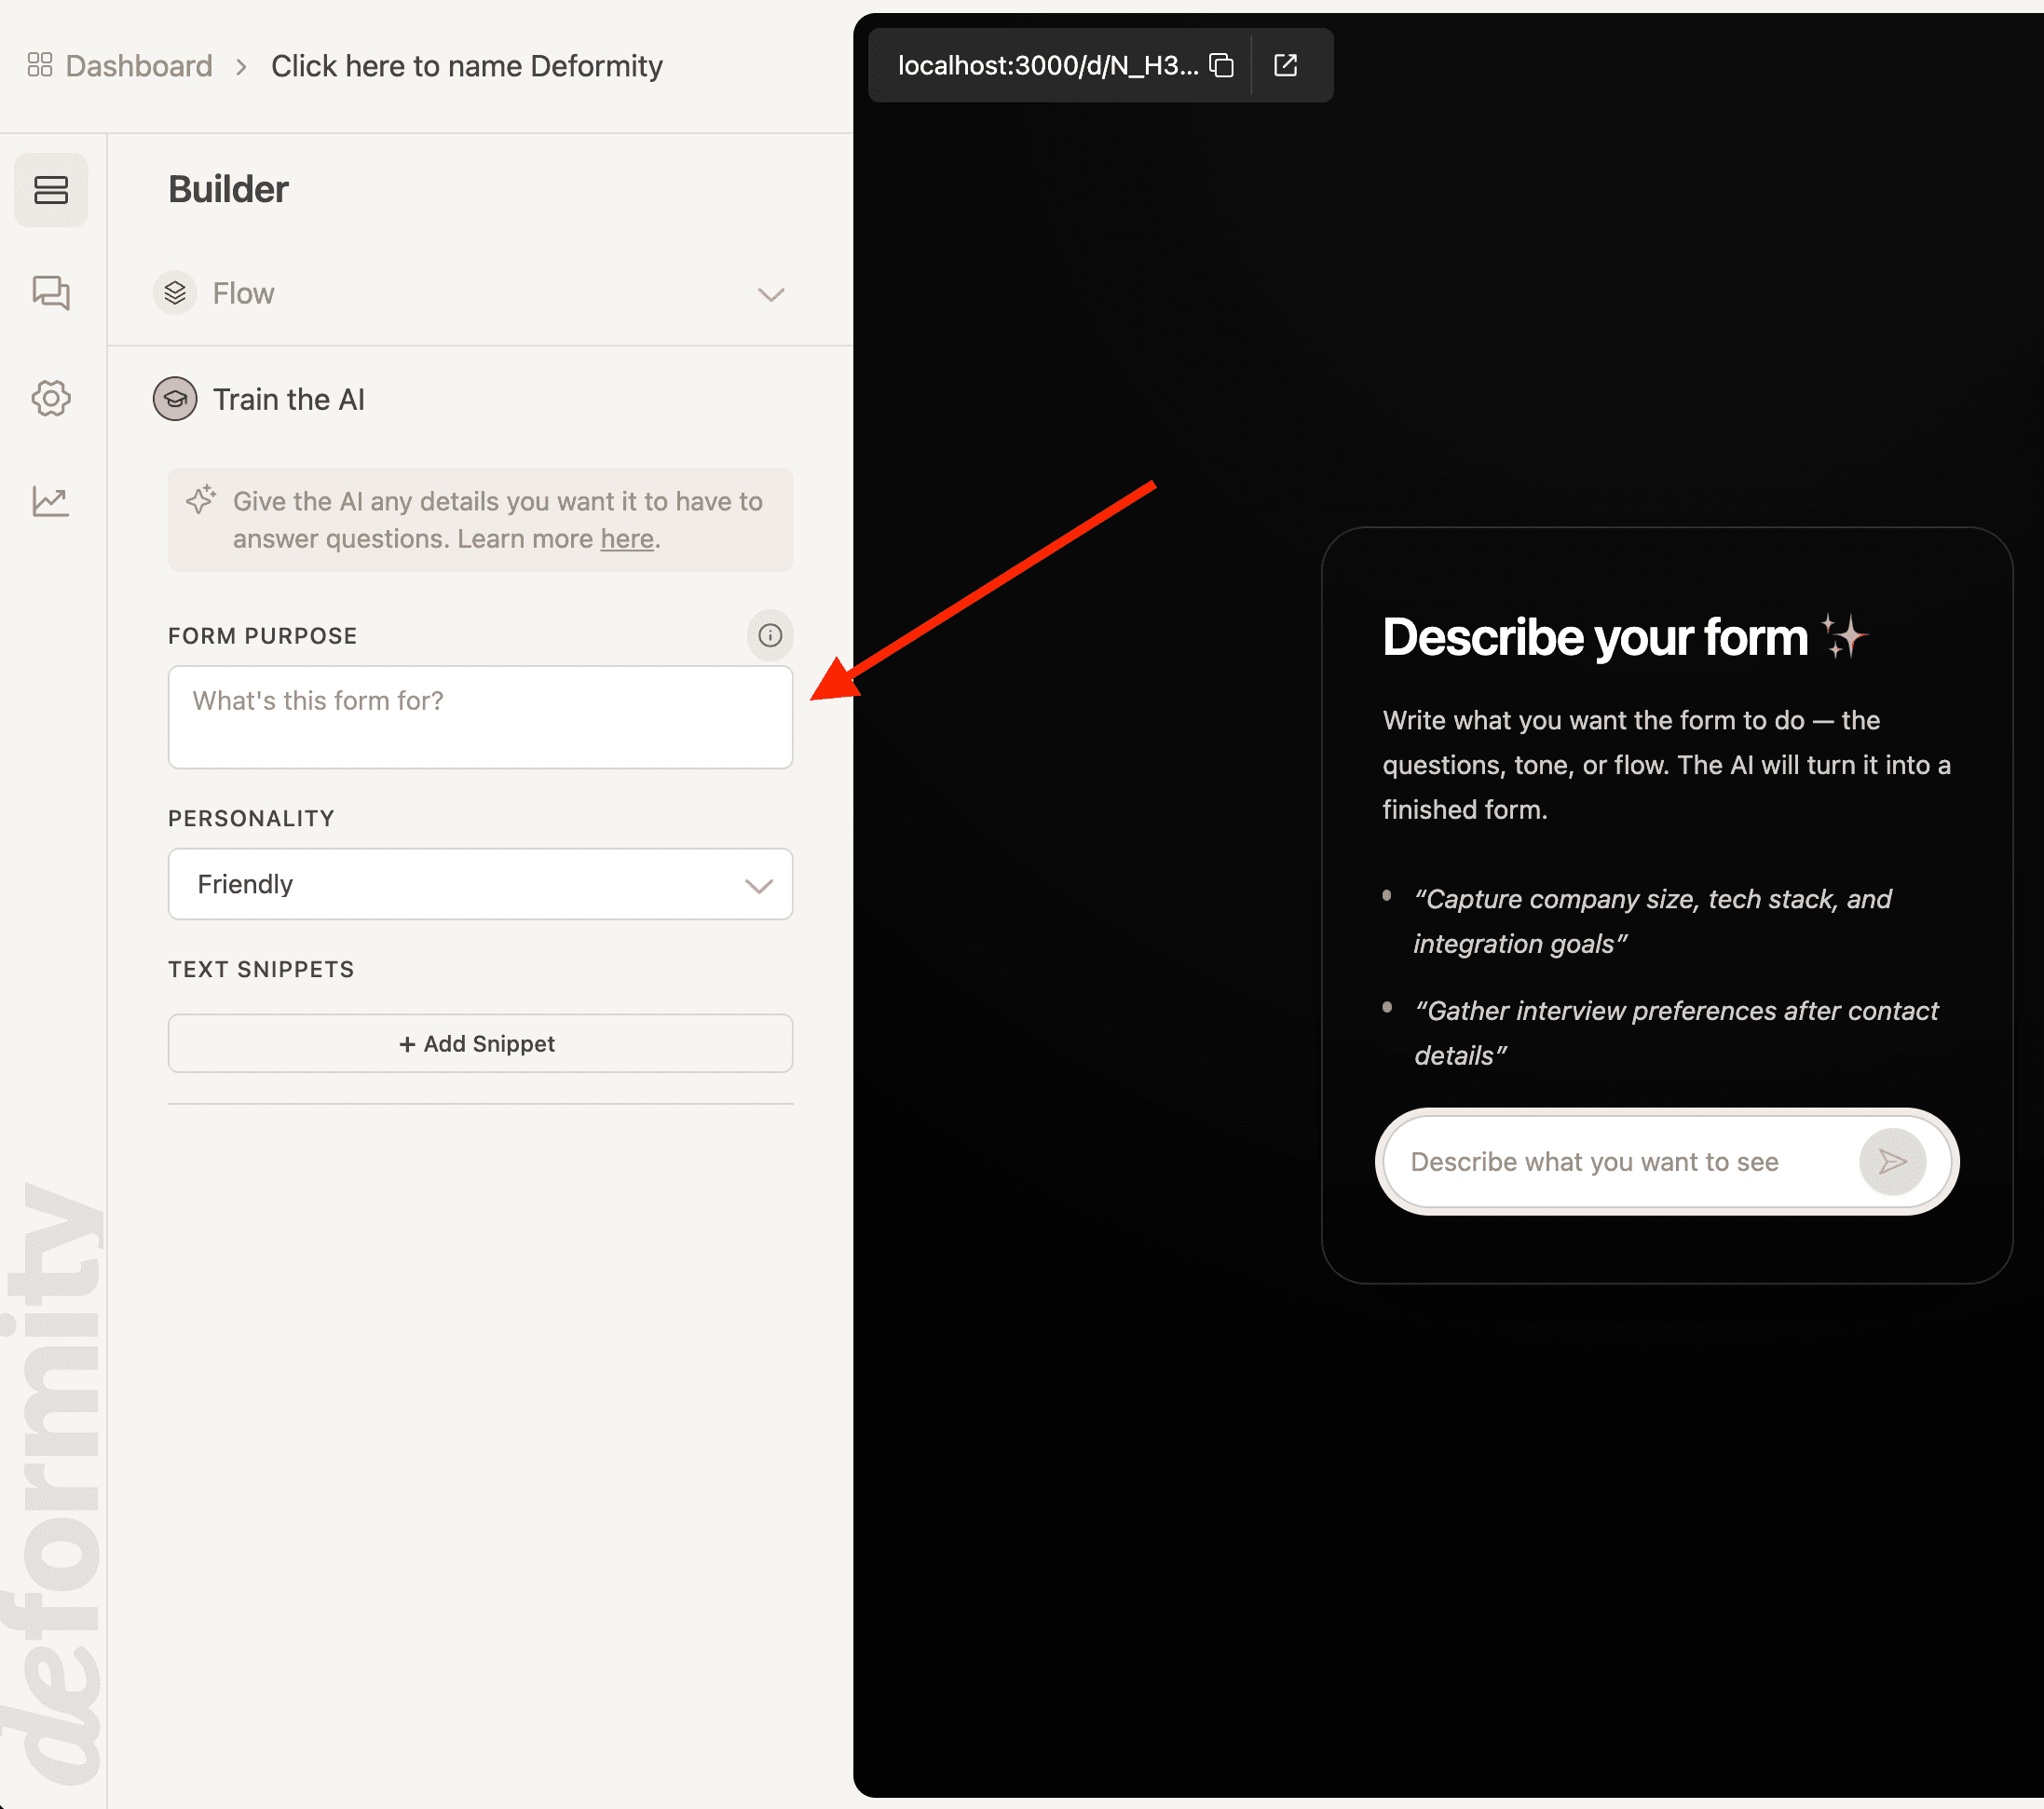This screenshot has height=1809, width=2044.
Task: Click the What's this form for field
Action: [480, 717]
